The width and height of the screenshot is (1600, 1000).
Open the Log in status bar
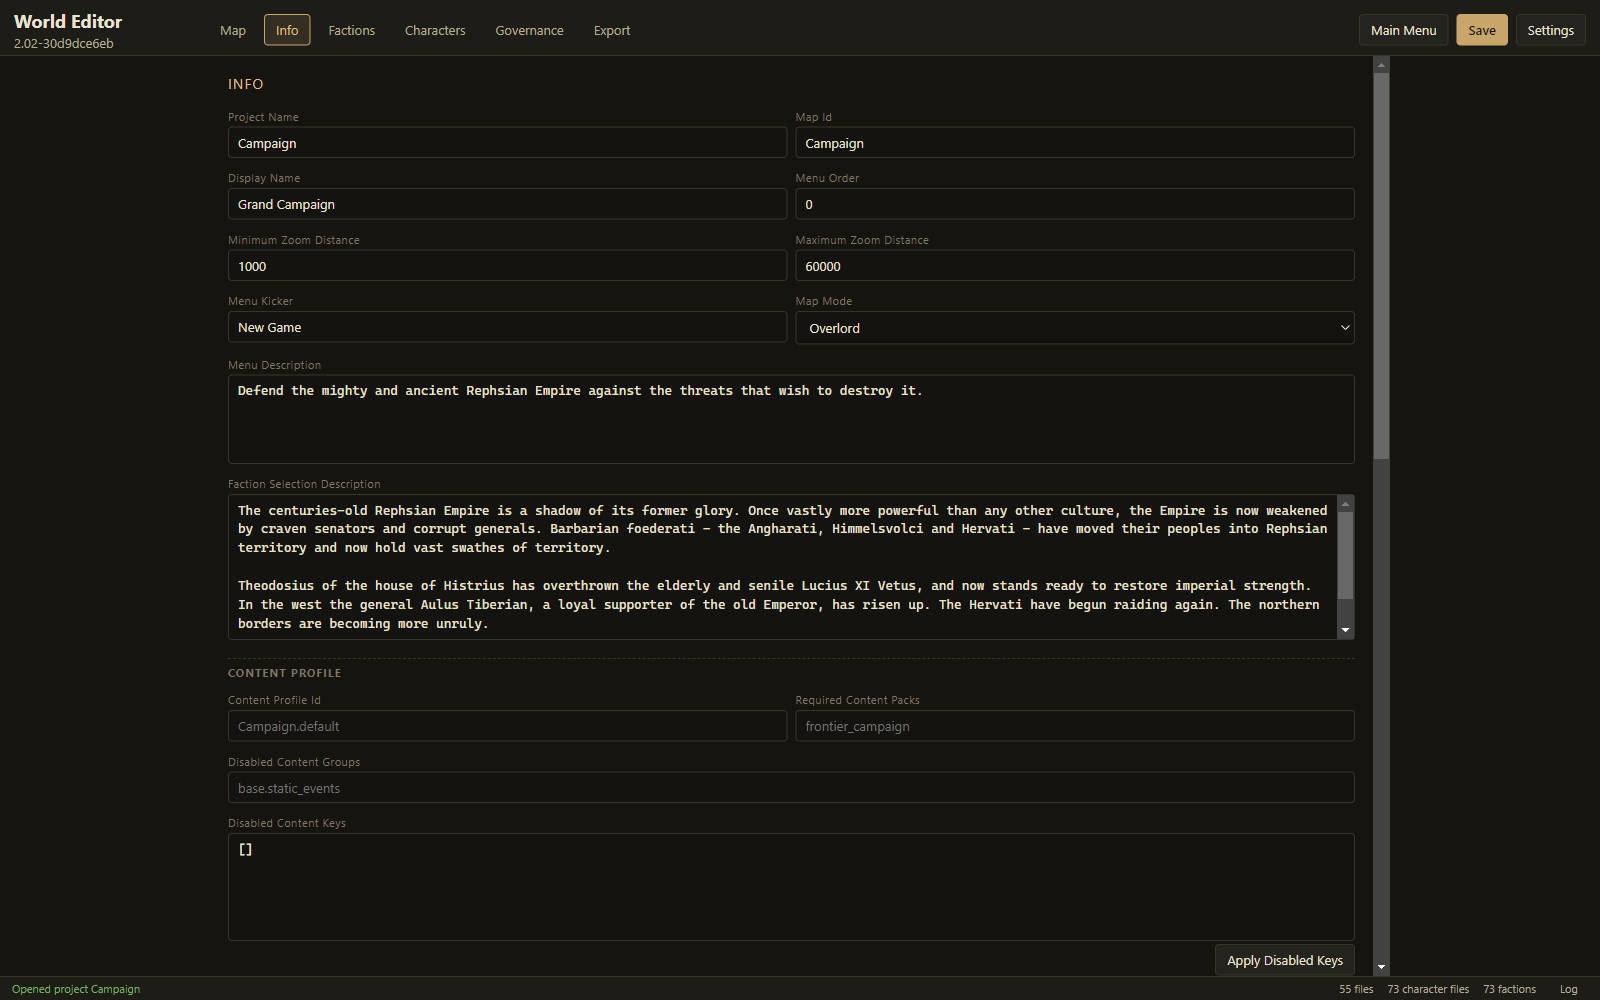pyautogui.click(x=1568, y=989)
